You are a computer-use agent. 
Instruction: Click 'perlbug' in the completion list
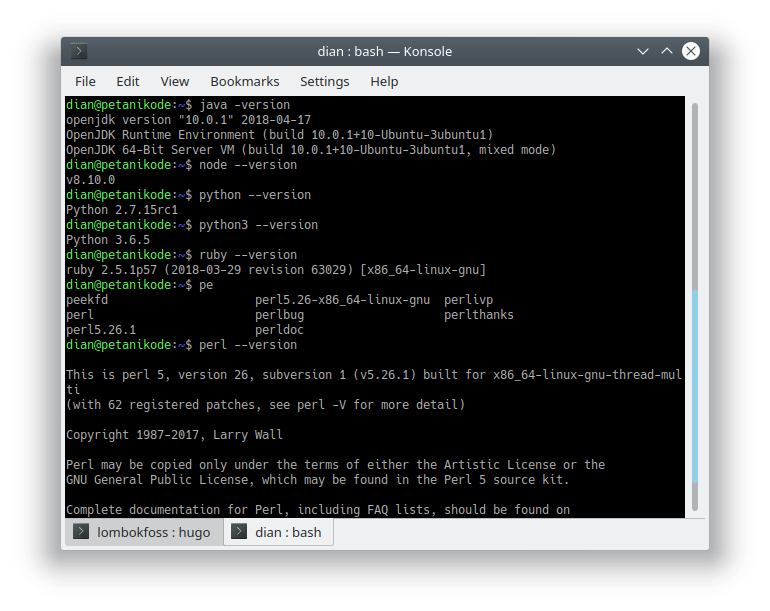pos(279,315)
